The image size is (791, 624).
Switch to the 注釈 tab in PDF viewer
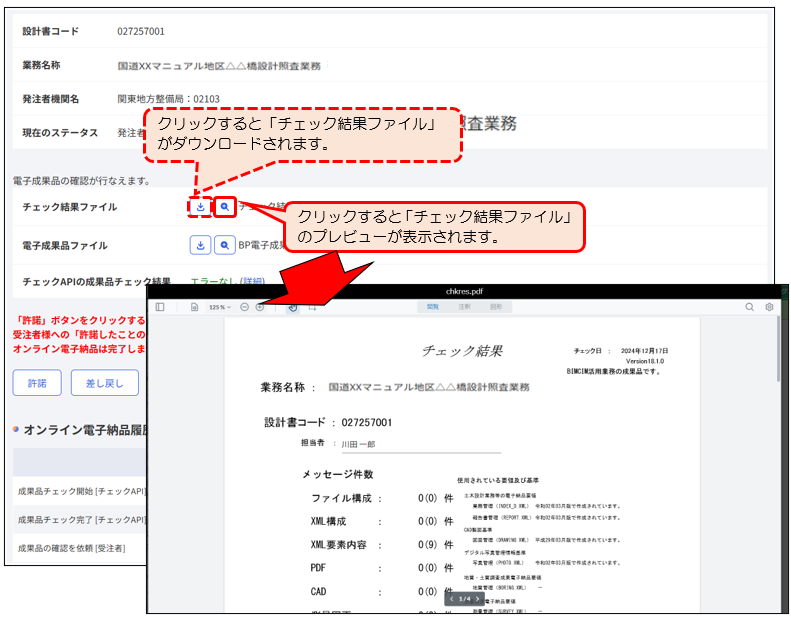(464, 307)
